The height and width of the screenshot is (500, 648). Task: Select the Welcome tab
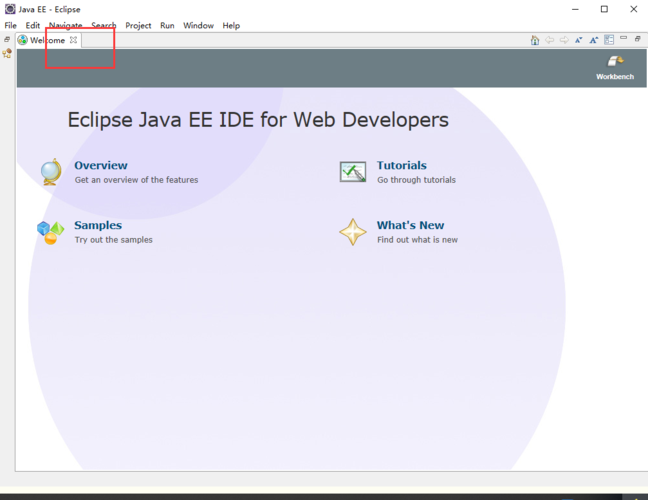[47, 40]
